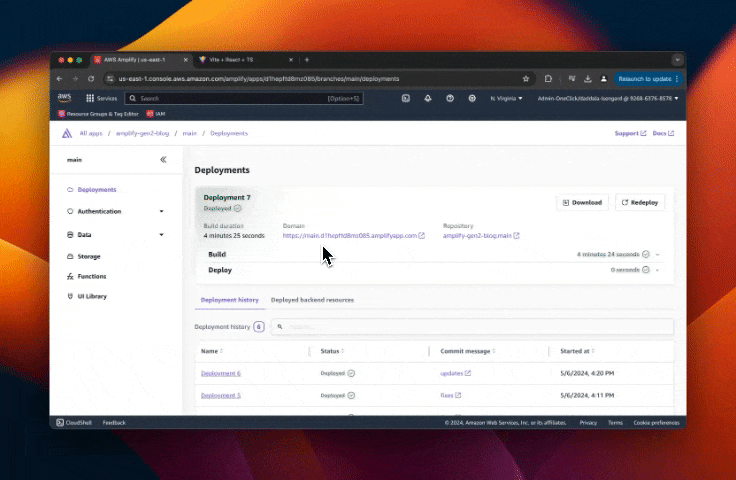Close the Vite + React + TS tab
Screen dimensions: 736x480
pyautogui.click(x=291, y=60)
